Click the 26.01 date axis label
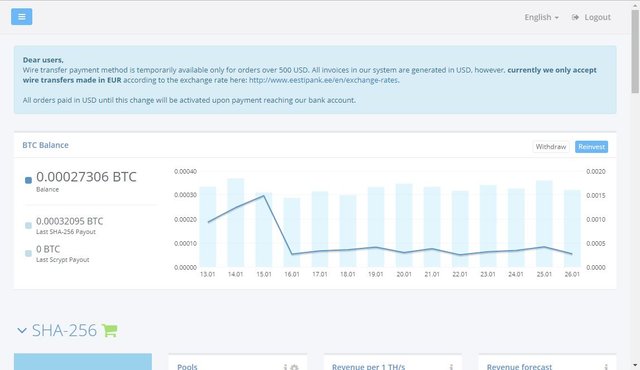Screen dimensions: 640x370 (x=572, y=274)
